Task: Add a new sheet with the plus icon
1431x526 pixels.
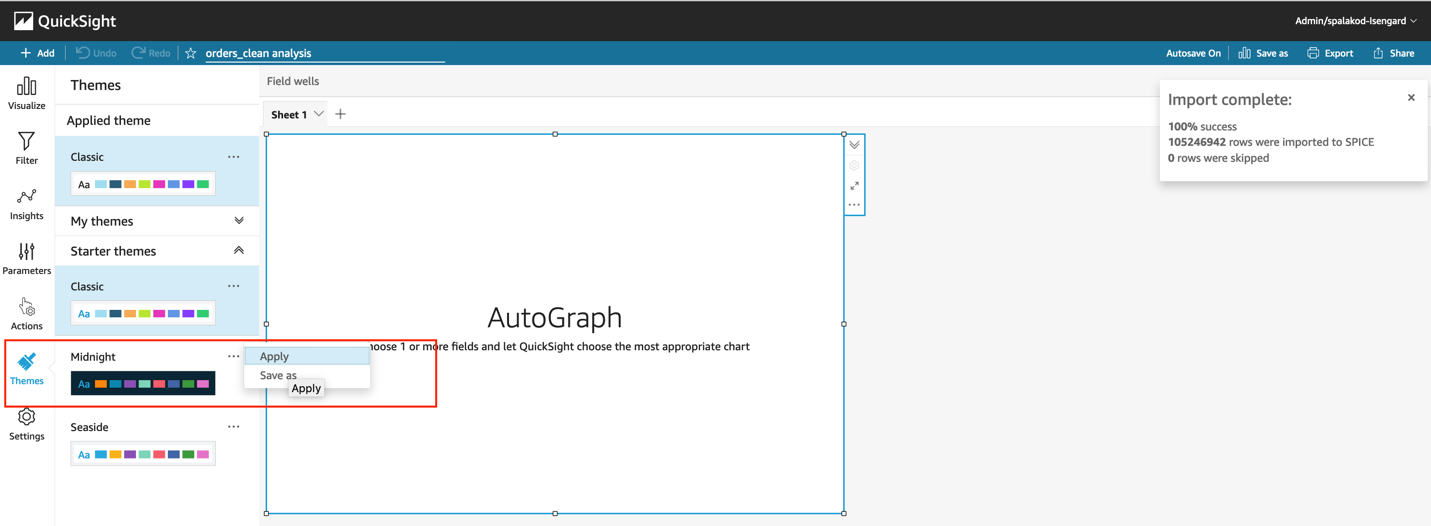Action: [x=340, y=114]
